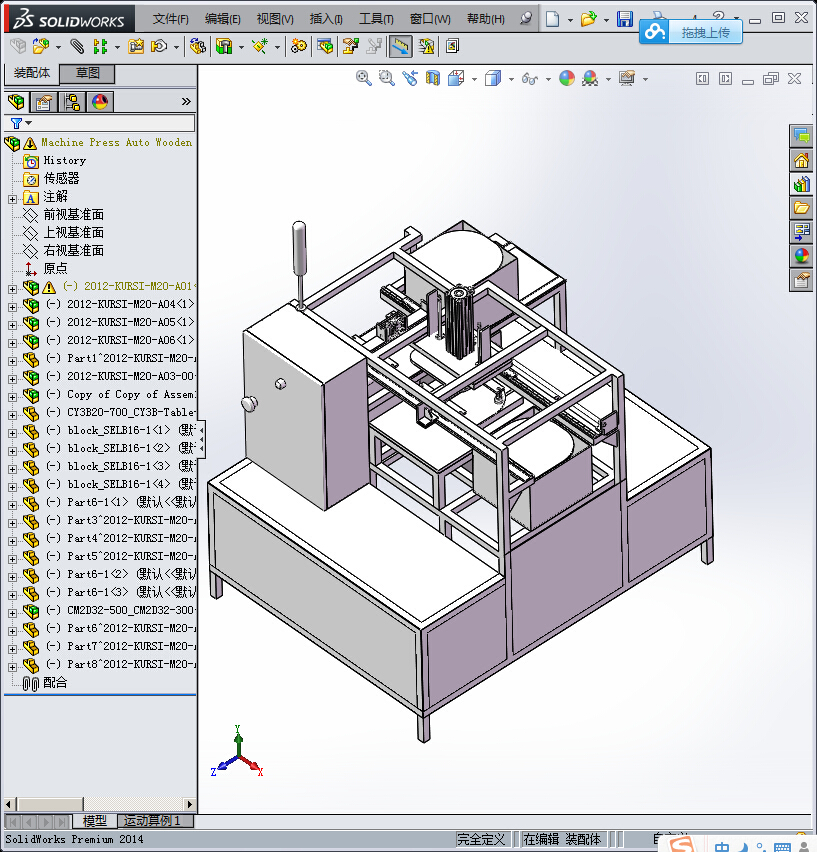
Task: Open the Display Style dropdown arrow
Action: (x=511, y=79)
